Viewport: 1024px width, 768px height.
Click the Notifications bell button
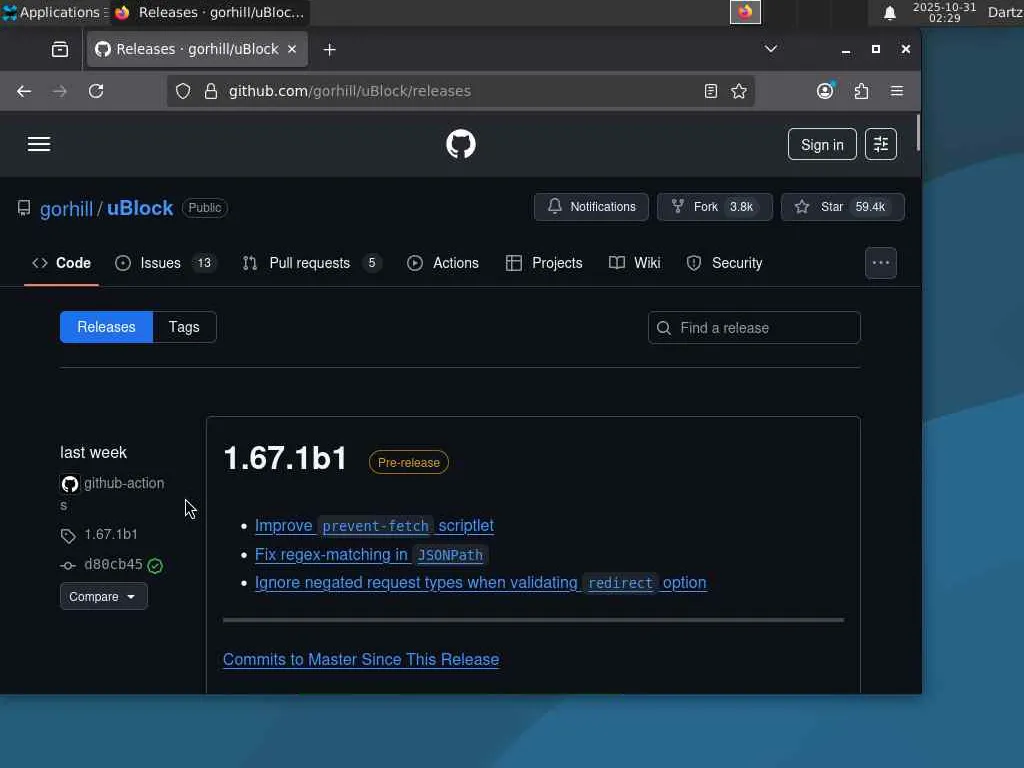(x=591, y=207)
